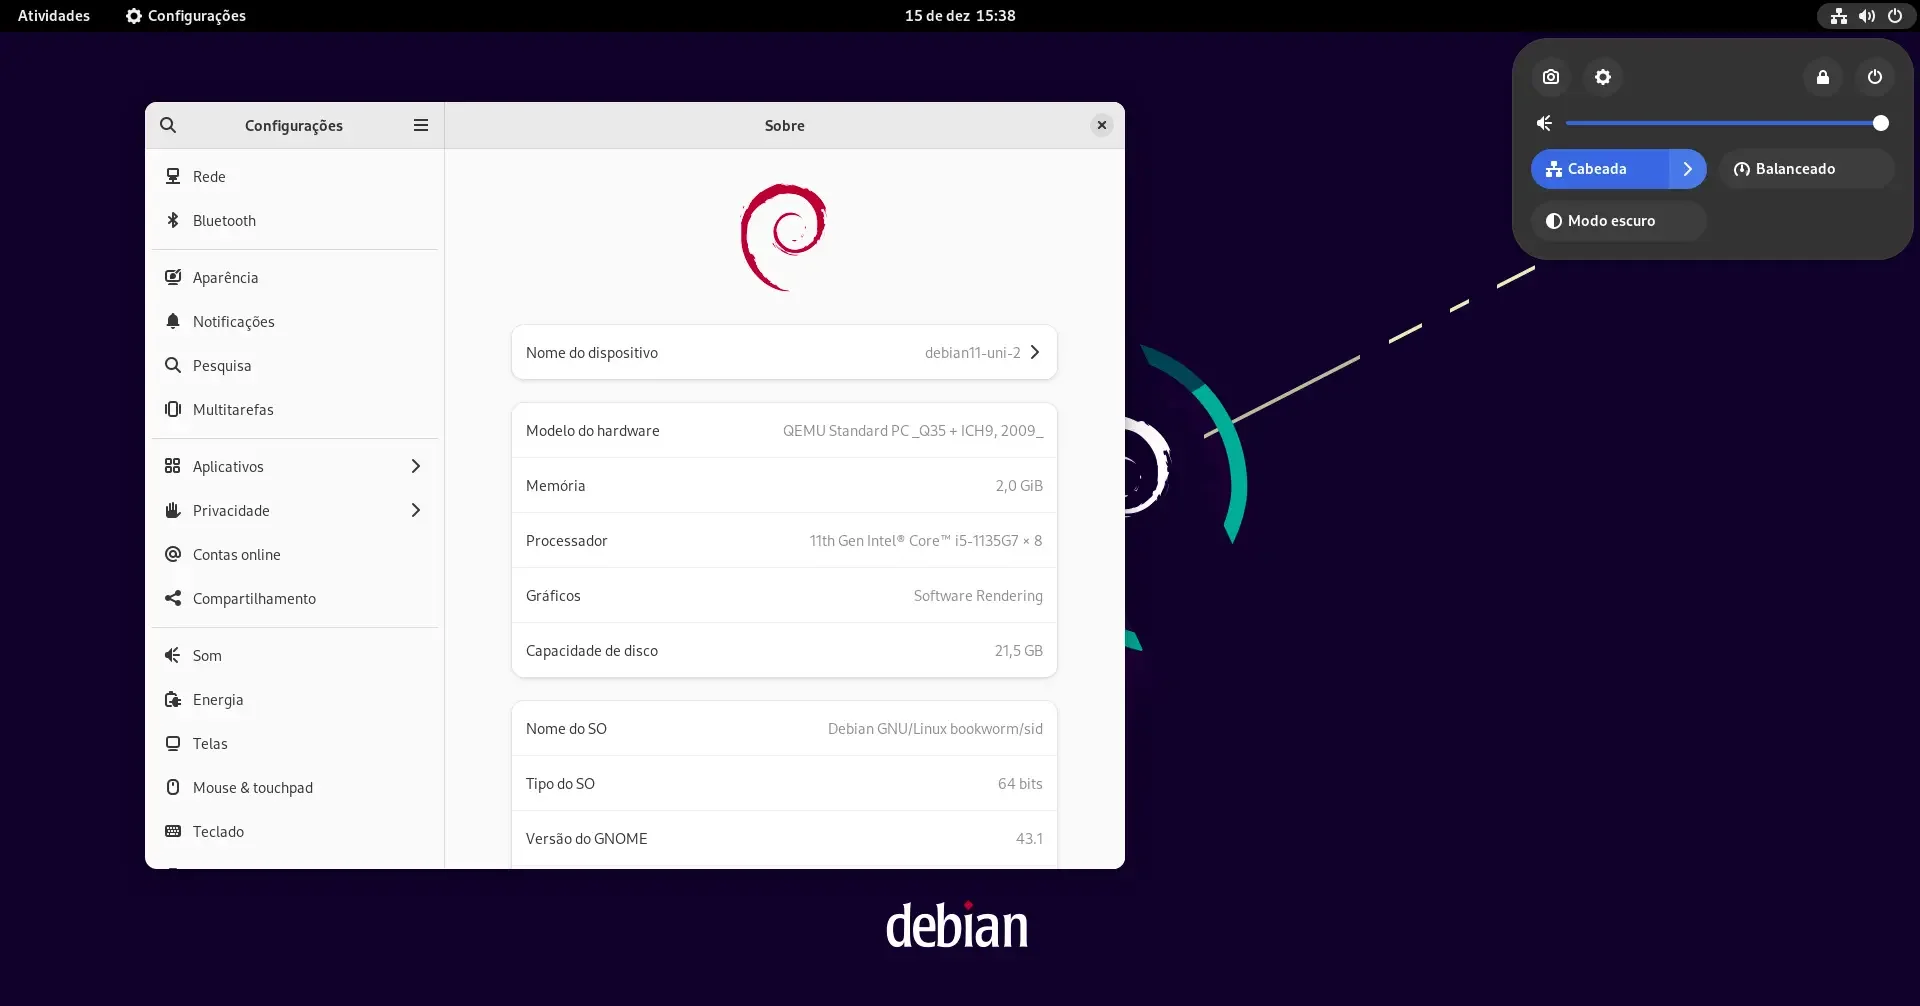Click the Privacidade hand icon
The height and width of the screenshot is (1006, 1920).
173,510
